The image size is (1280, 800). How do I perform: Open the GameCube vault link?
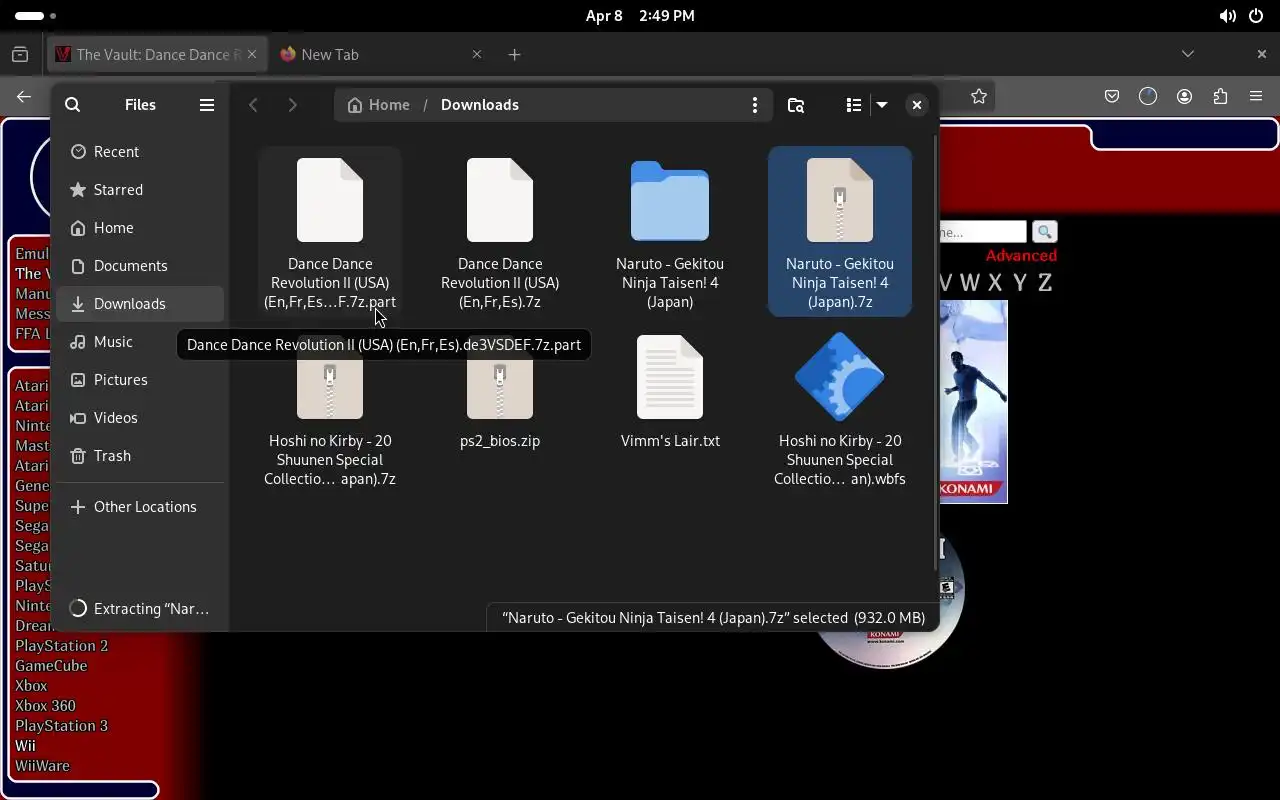(x=51, y=666)
